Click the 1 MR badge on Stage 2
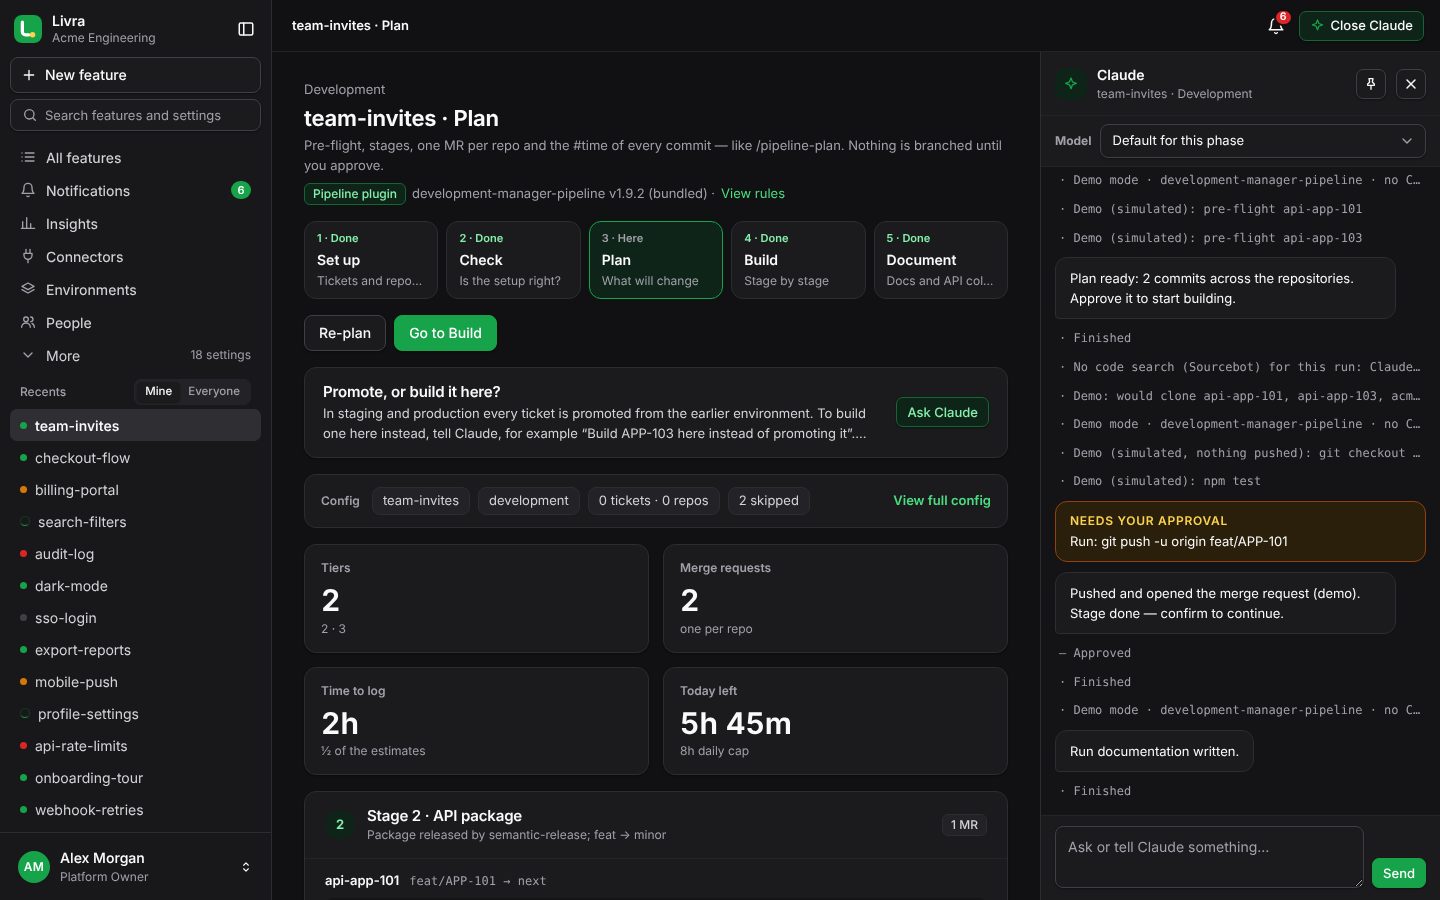The image size is (1440, 900). [x=964, y=825]
